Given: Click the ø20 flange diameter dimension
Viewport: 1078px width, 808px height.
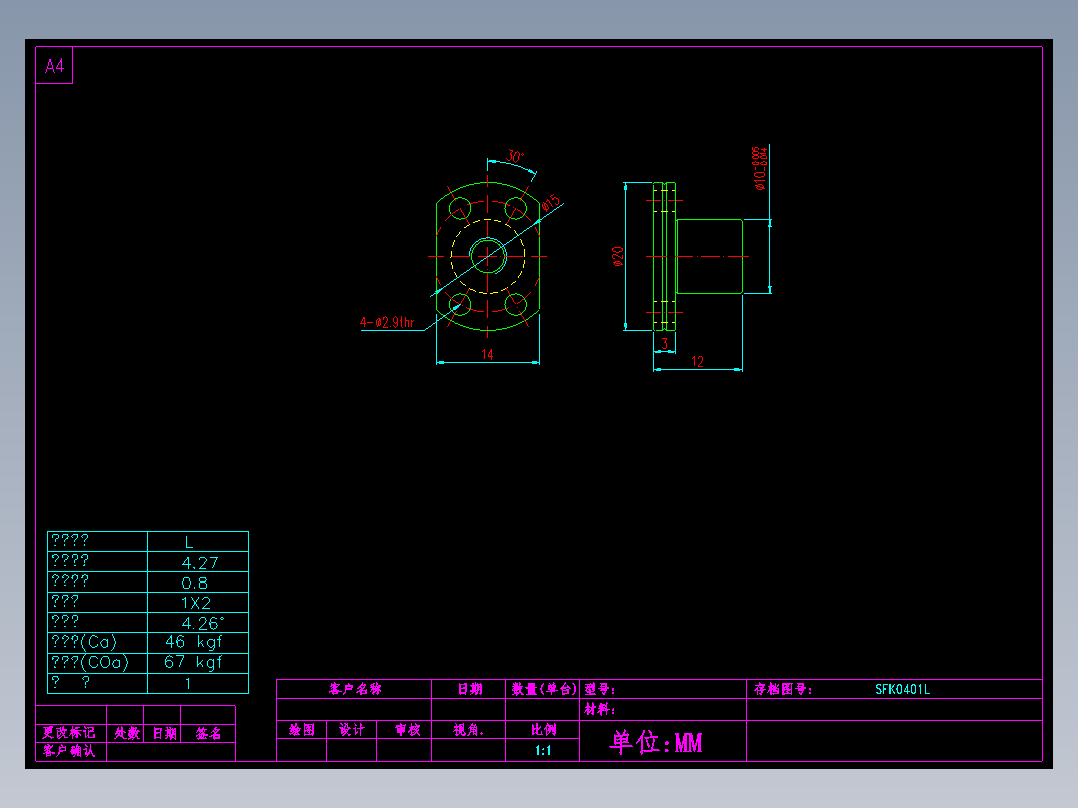Looking at the screenshot, I should tap(617, 256).
